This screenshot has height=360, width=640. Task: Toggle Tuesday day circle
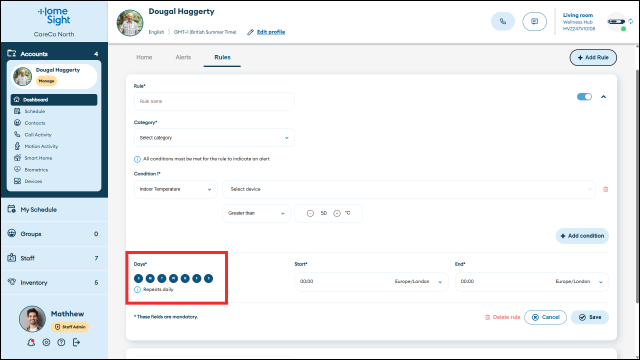coord(162,278)
